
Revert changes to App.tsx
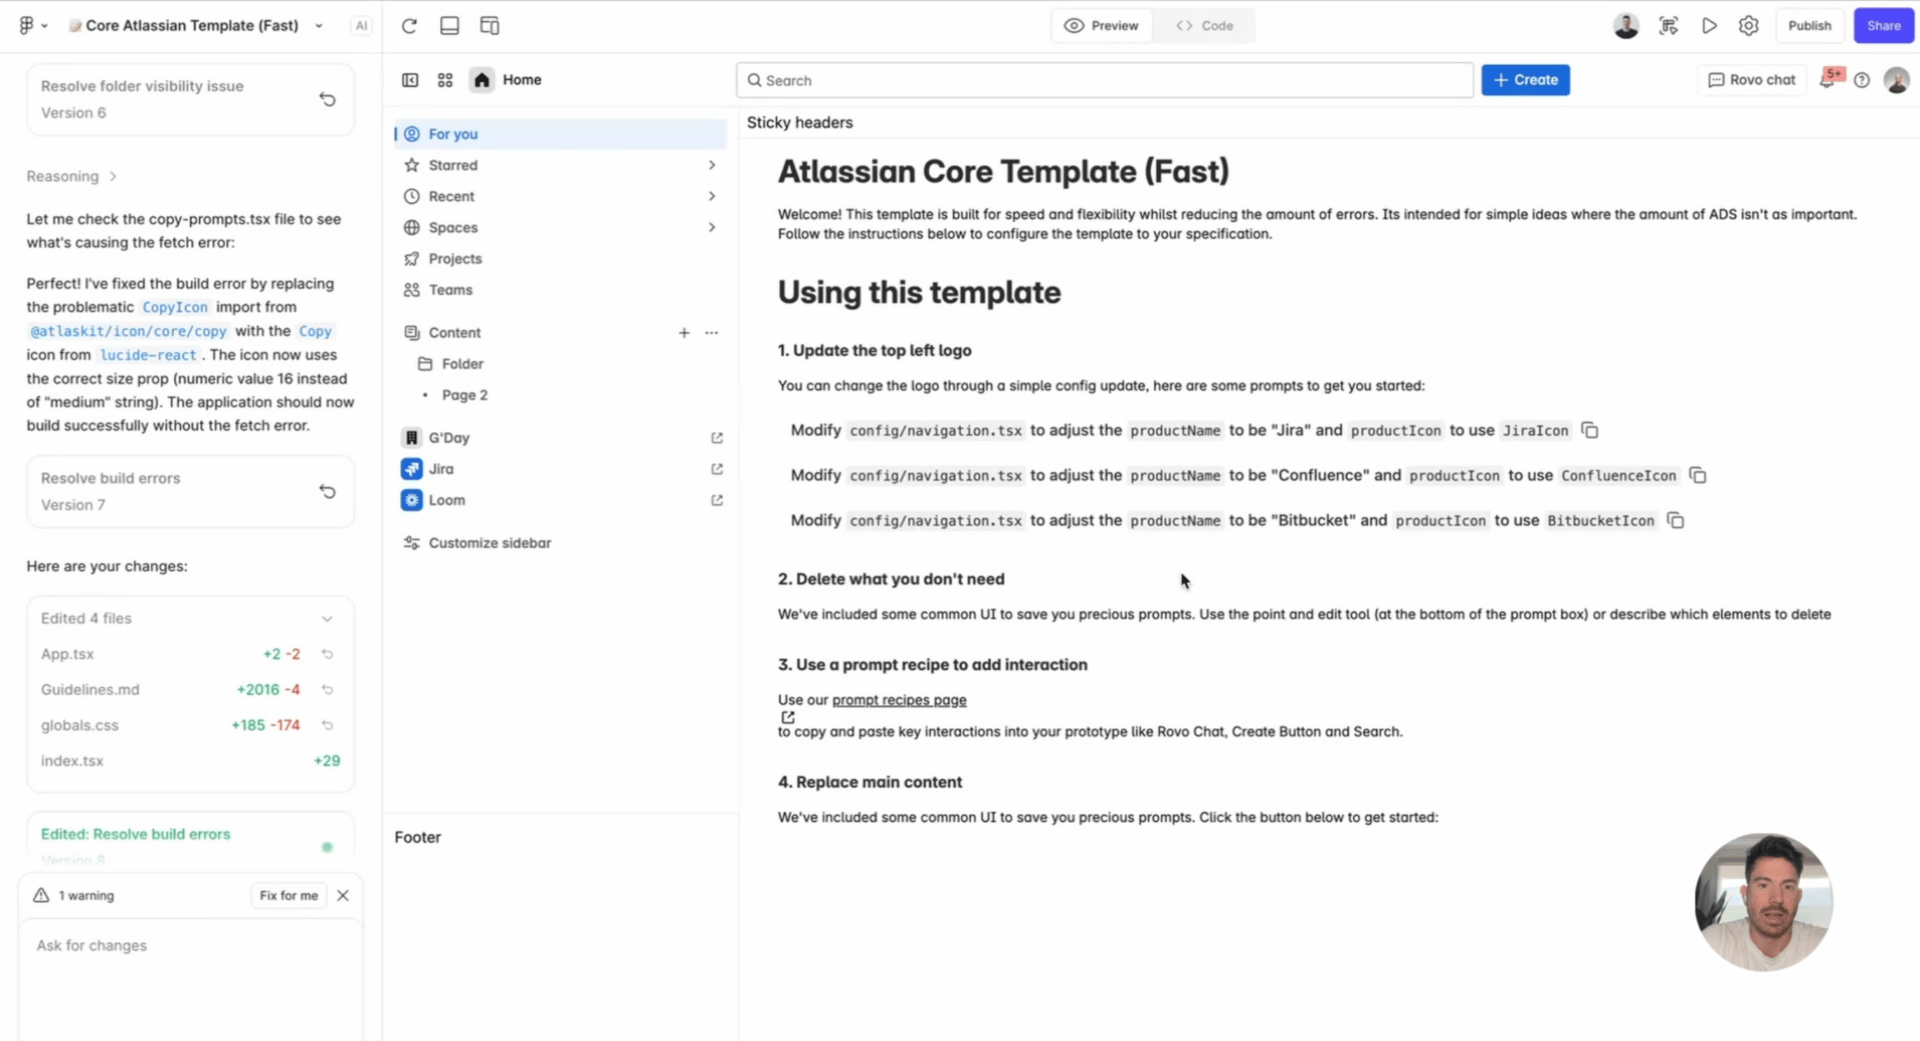[327, 654]
